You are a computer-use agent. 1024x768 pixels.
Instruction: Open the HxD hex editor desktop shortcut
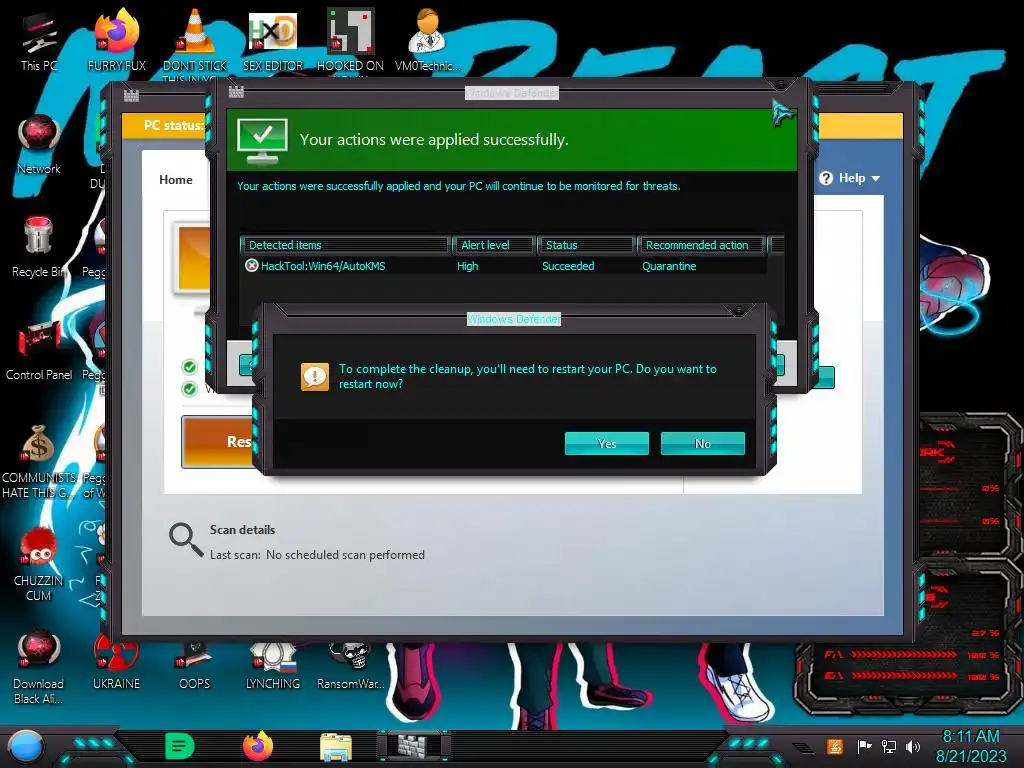[x=273, y=40]
